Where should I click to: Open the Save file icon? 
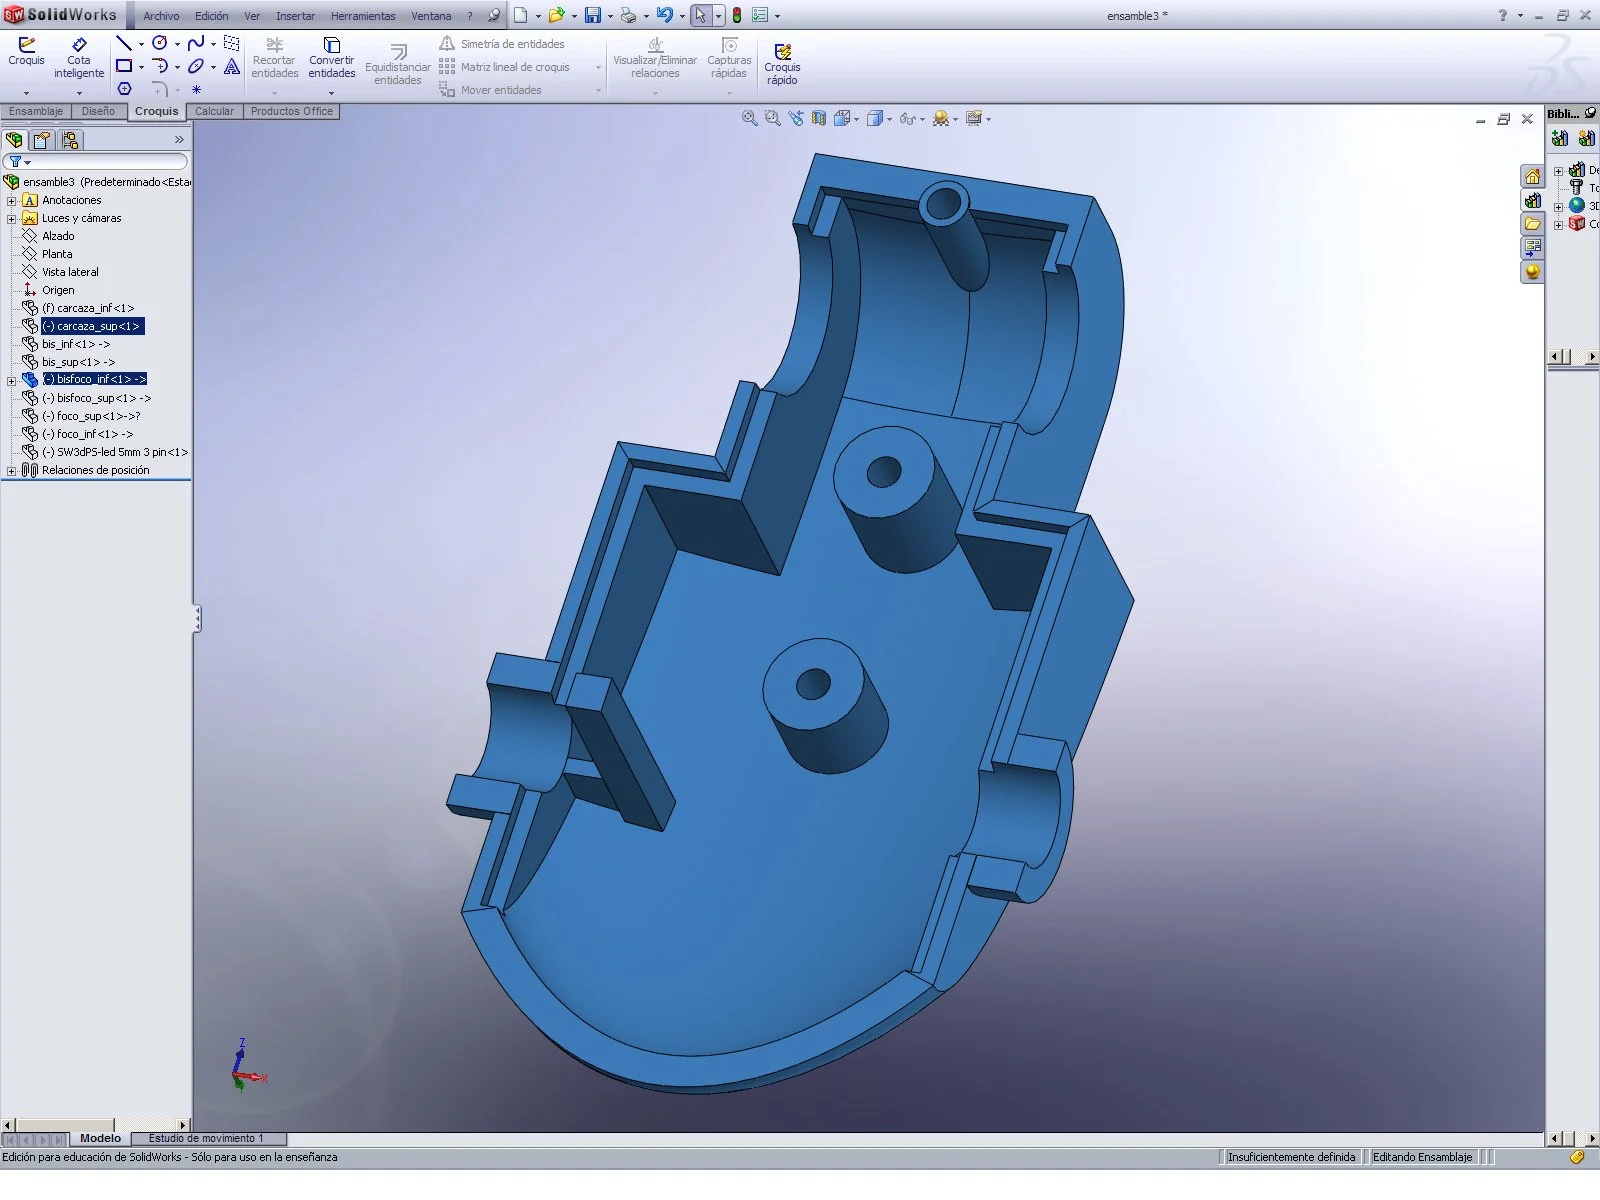point(593,15)
